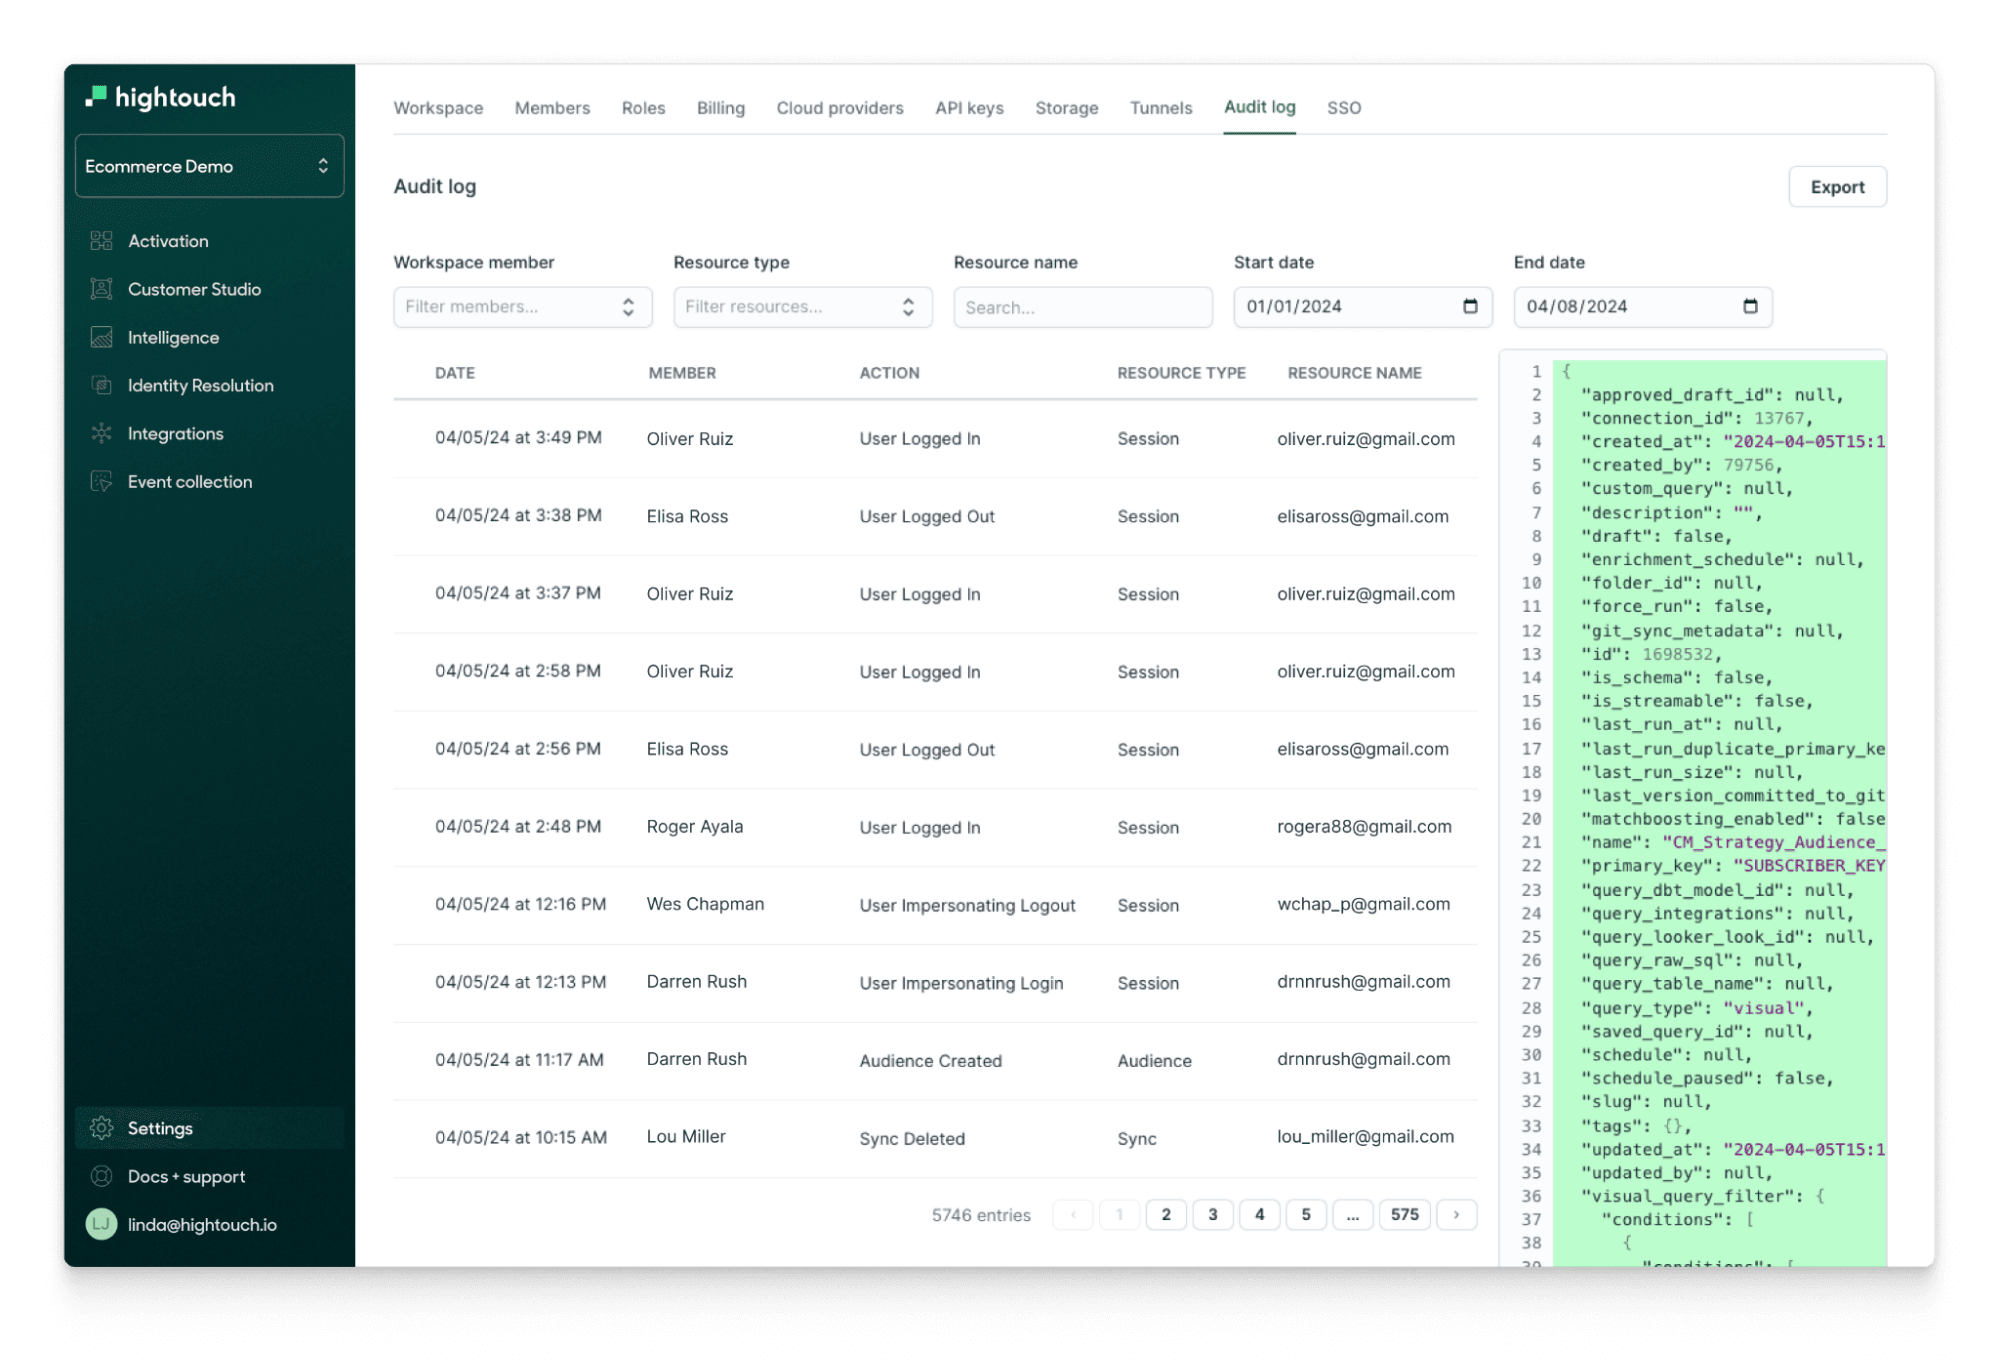
Task: Select the Customer Studio icon in sidebar
Action: coord(103,288)
